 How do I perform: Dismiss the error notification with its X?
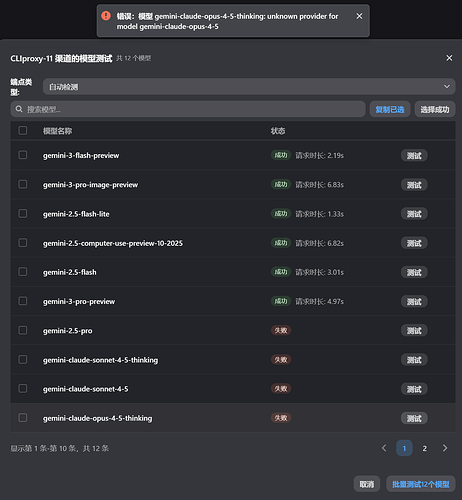click(x=359, y=16)
